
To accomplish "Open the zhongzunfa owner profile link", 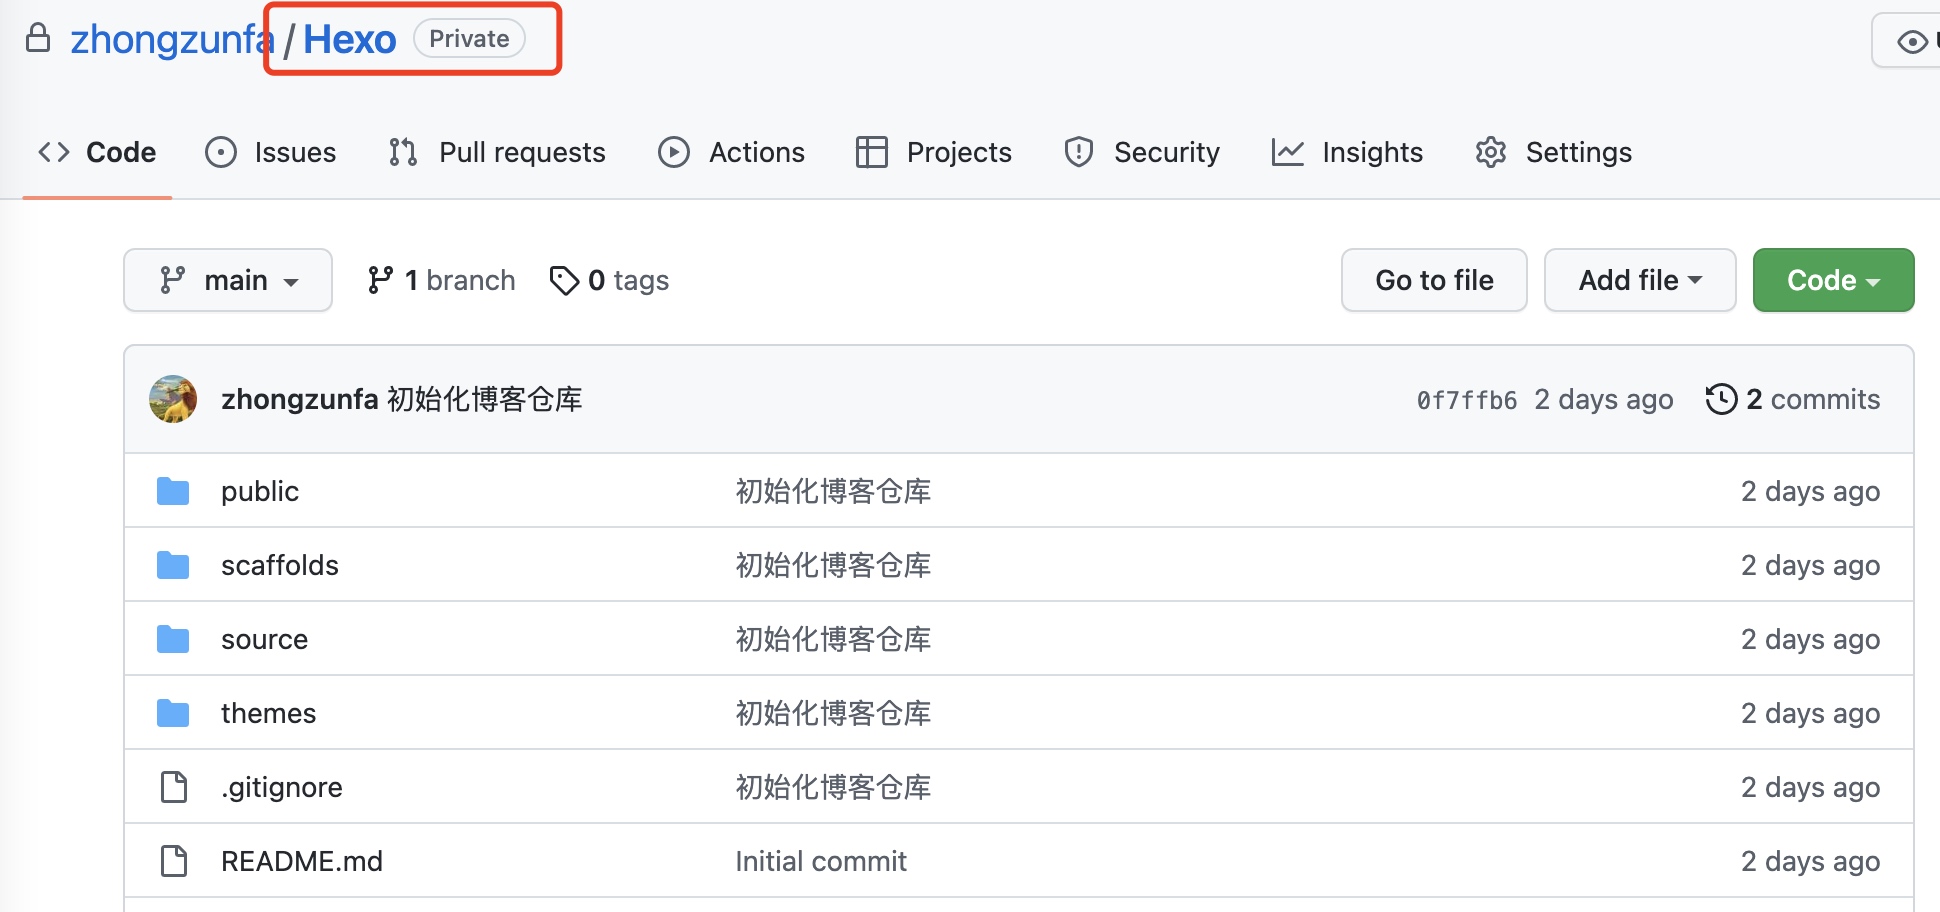I will 168,39.
